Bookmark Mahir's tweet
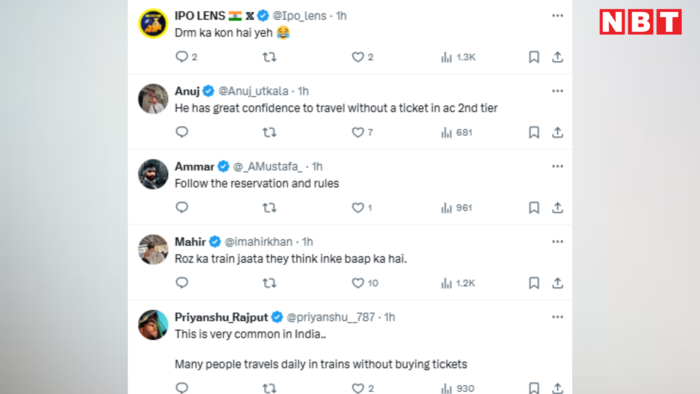The width and height of the screenshot is (700, 394). 534,283
